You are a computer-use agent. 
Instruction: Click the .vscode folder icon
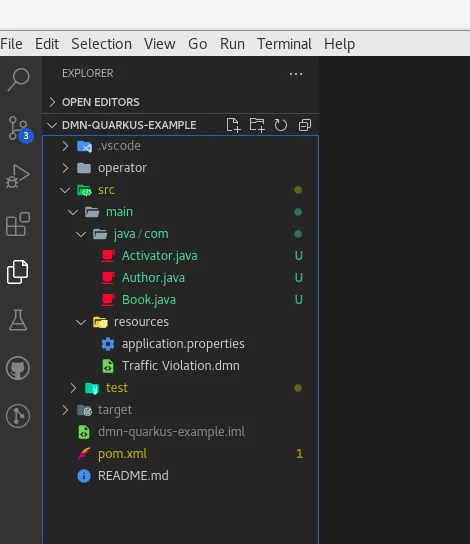tap(84, 146)
